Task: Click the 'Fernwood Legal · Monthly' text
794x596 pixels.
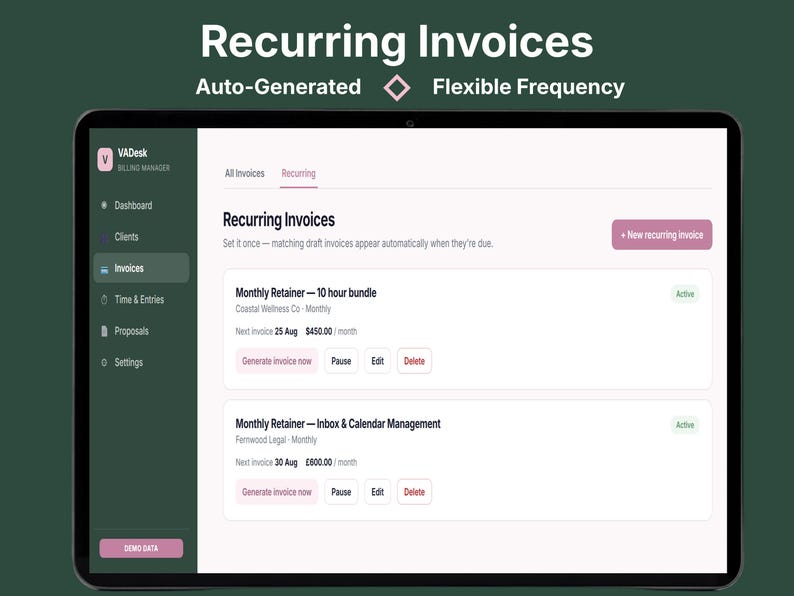Action: coord(276,440)
